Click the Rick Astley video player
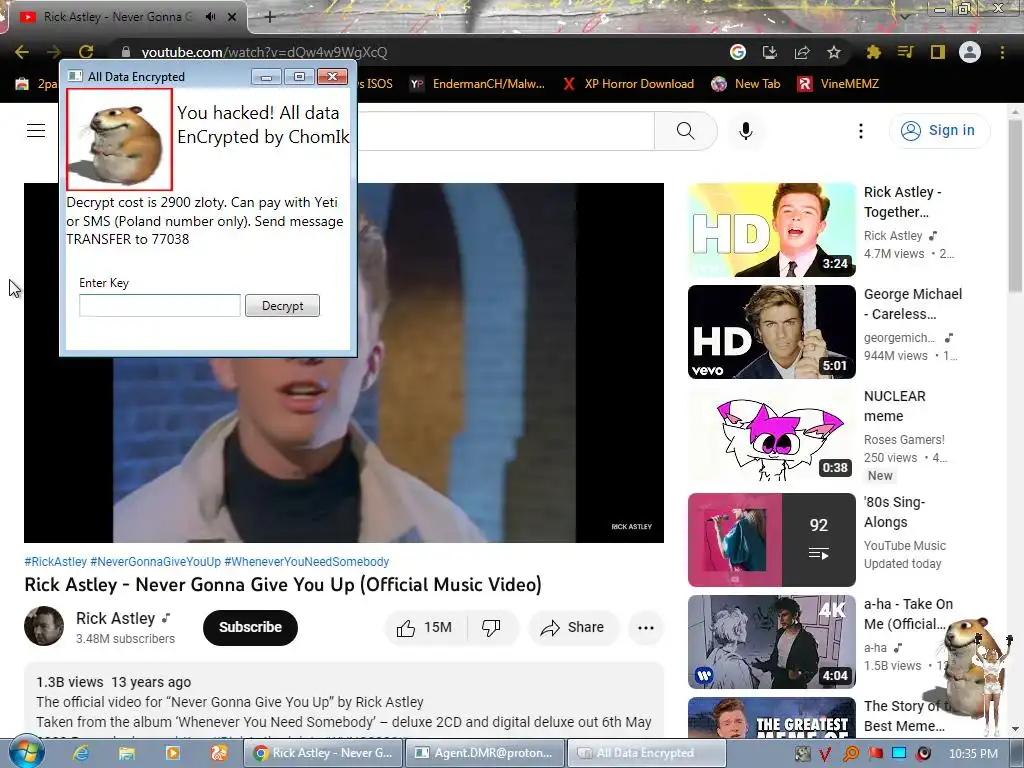Screen dimensions: 1024x768 click(x=344, y=362)
